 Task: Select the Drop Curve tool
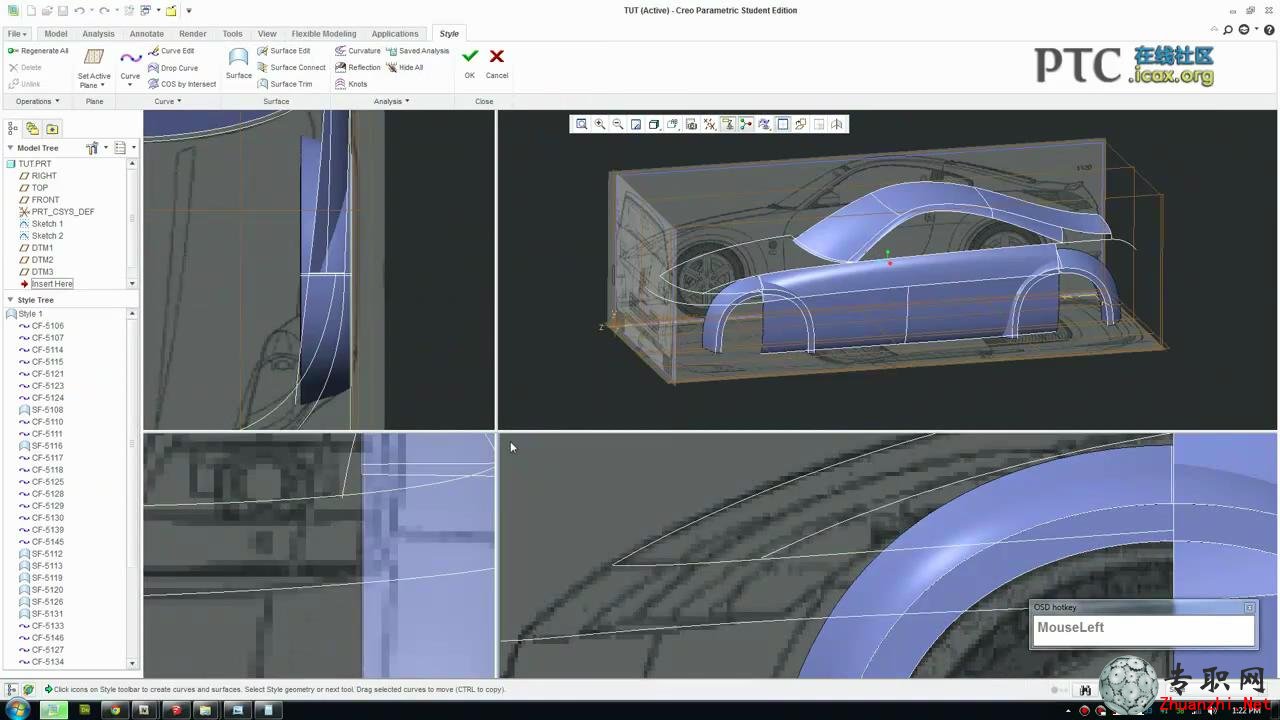tap(173, 68)
